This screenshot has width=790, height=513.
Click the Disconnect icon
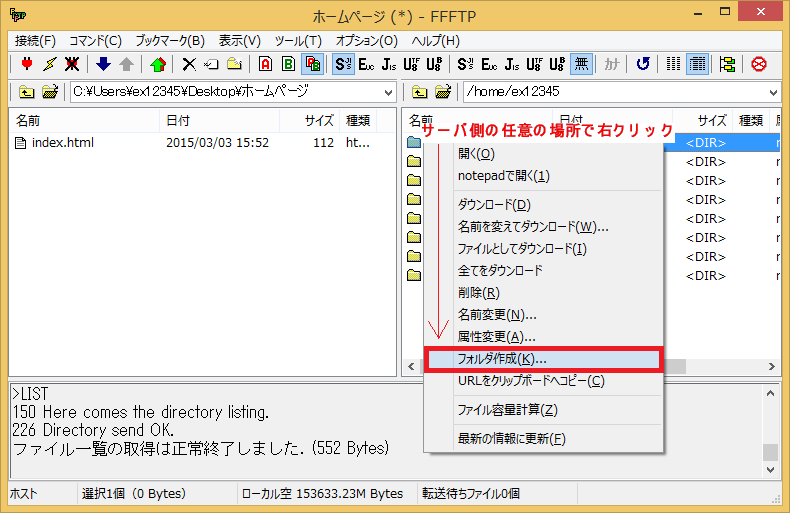tap(72, 64)
